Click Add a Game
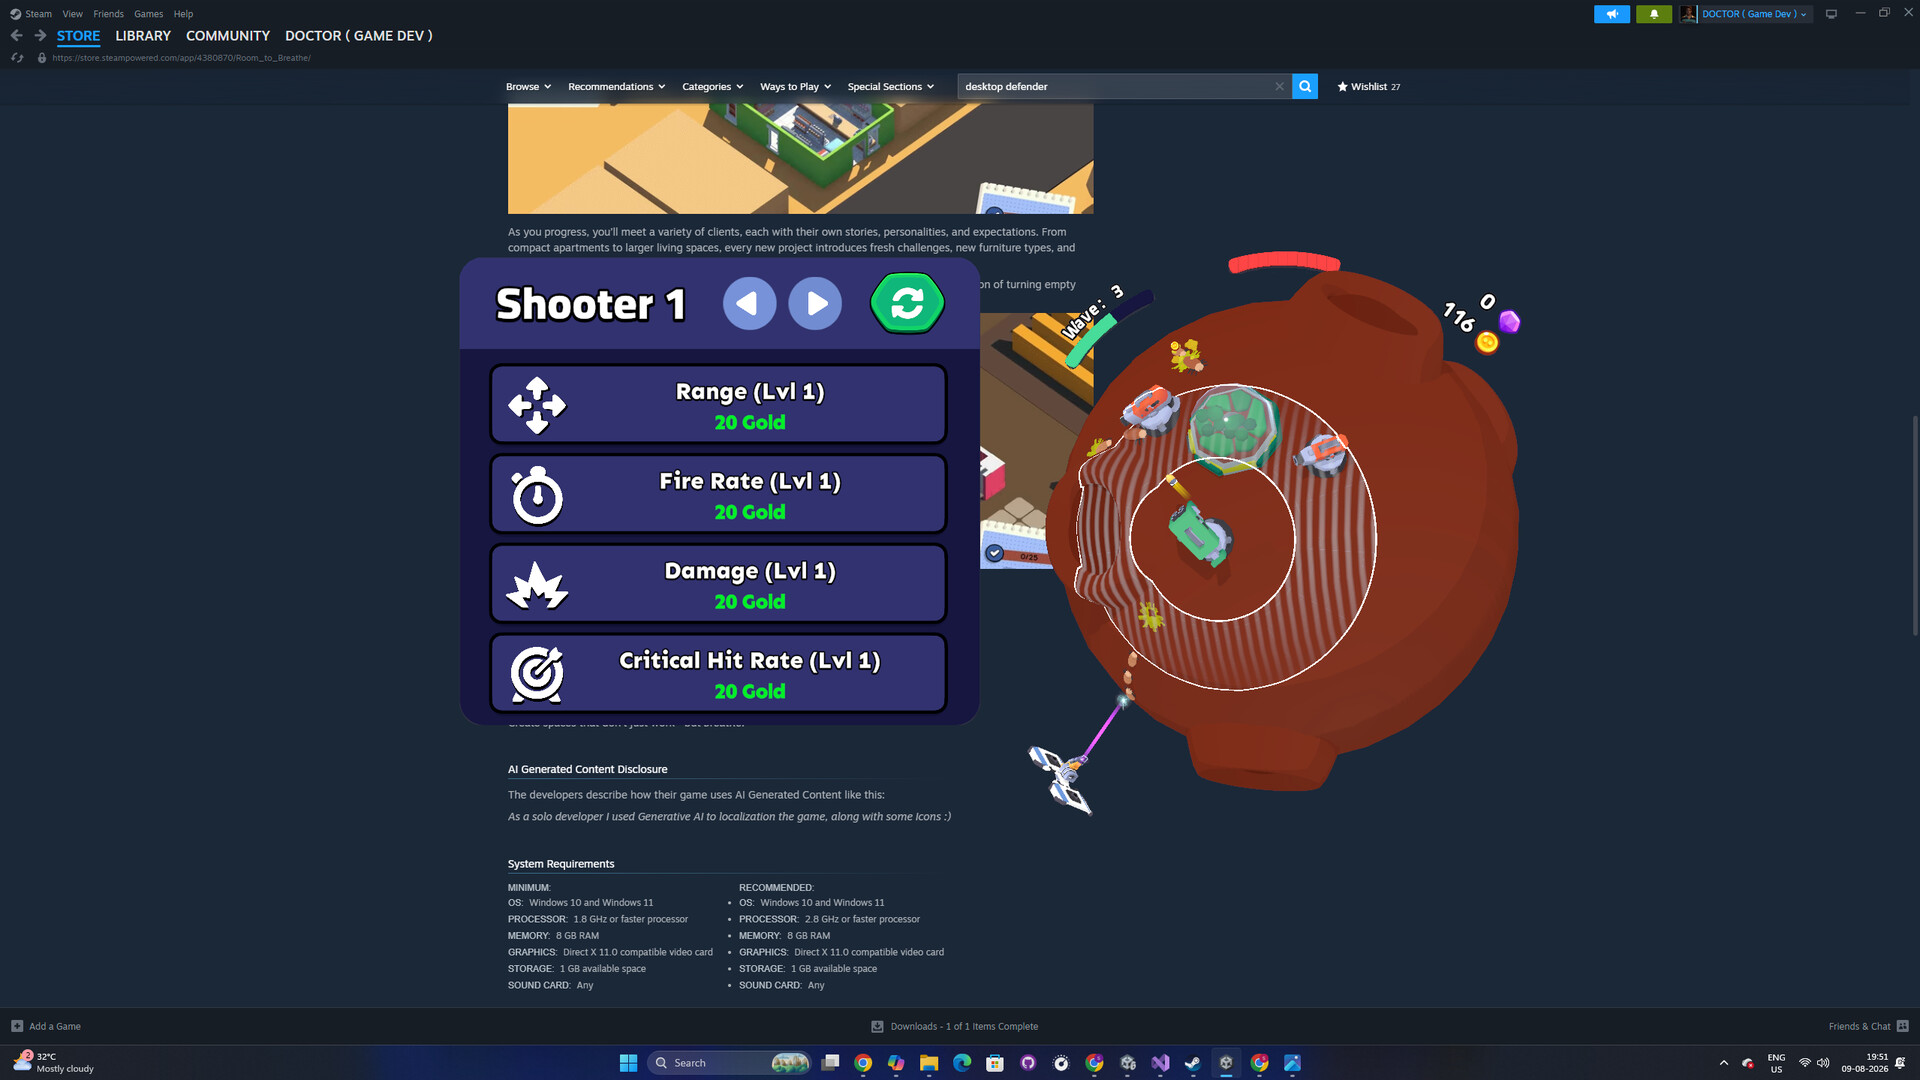The image size is (1920, 1080). tap(46, 1026)
